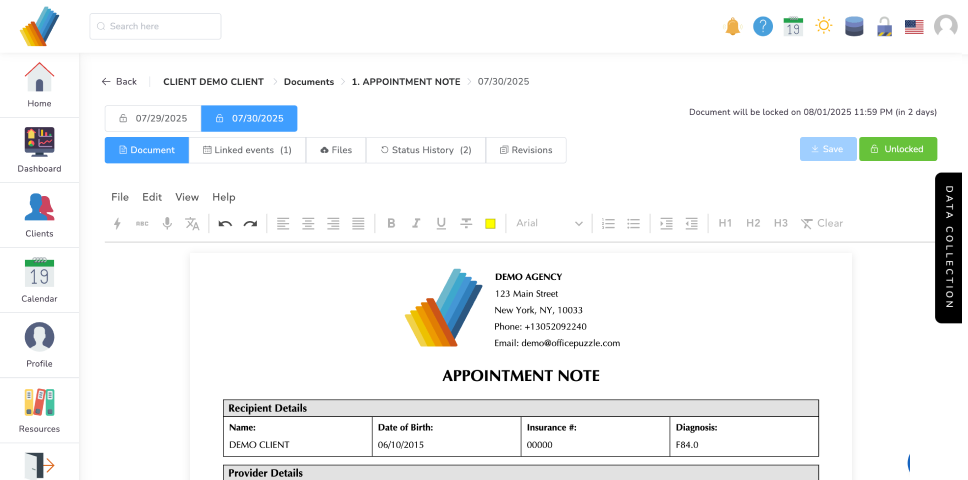Undo the last edit
The image size is (968, 480).
point(225,224)
